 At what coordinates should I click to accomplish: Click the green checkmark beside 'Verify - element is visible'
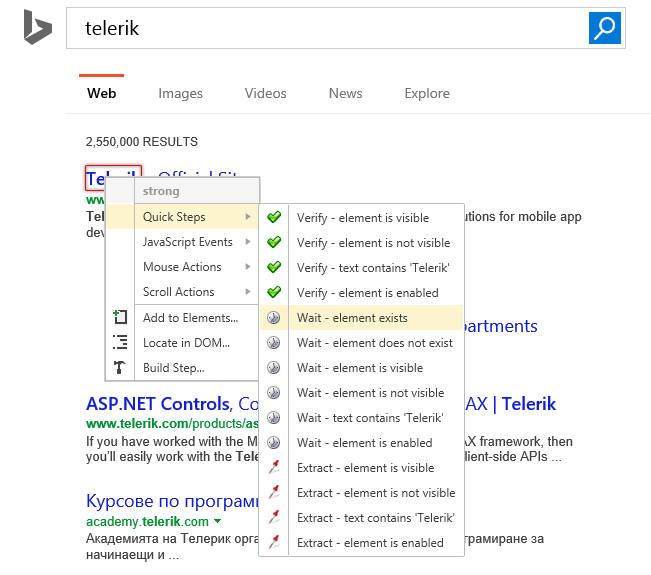274,217
